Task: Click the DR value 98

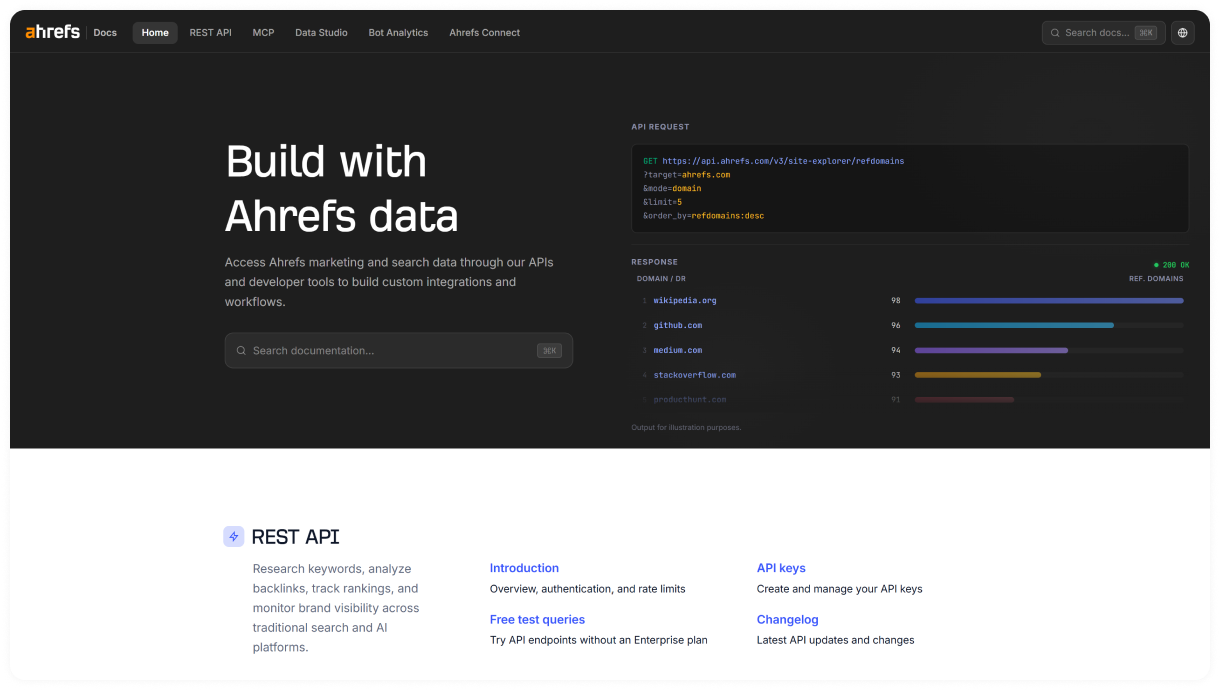Action: [x=896, y=300]
